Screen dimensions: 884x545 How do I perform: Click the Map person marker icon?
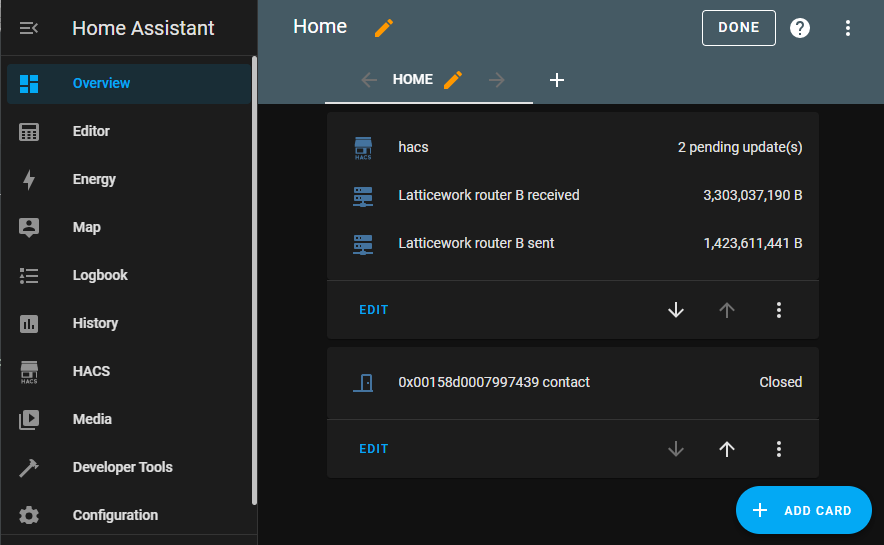[29, 228]
